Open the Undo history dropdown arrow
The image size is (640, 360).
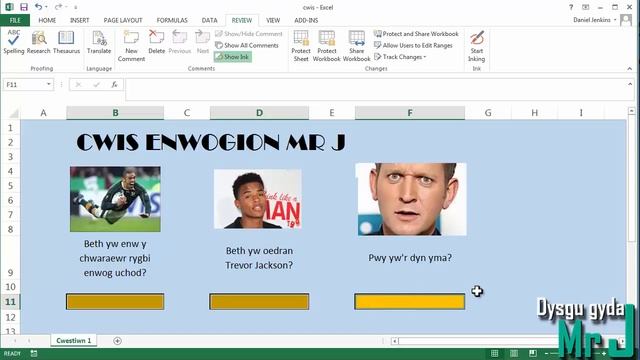[46, 7]
